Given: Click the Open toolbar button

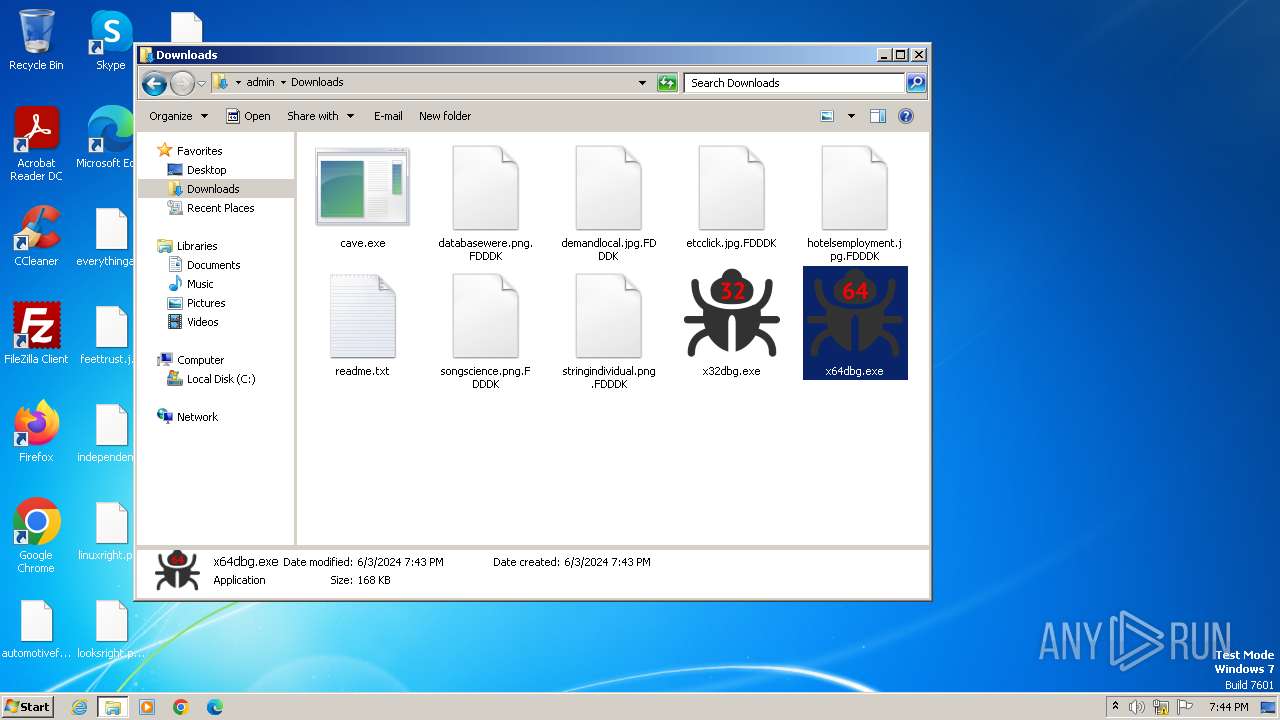Looking at the screenshot, I should click(248, 116).
